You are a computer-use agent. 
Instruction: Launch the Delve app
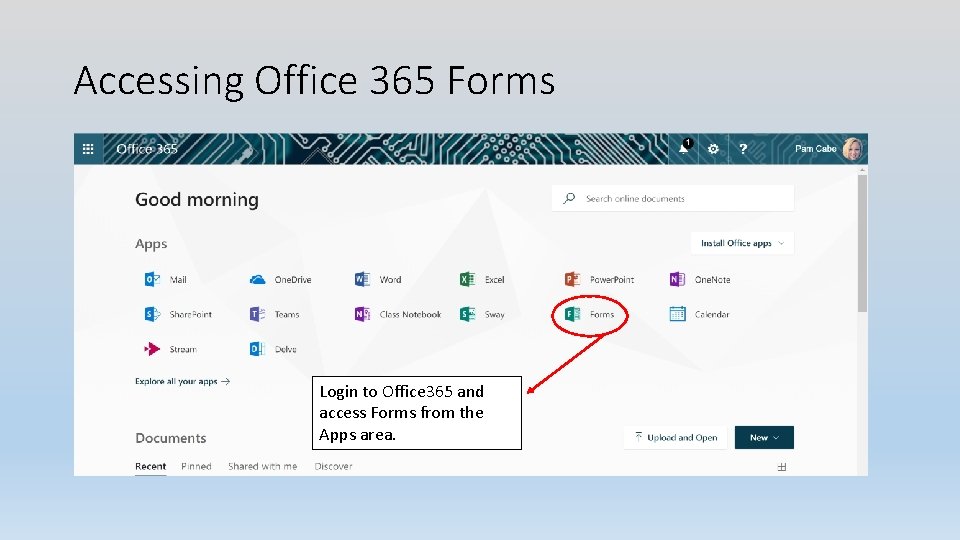coord(273,349)
